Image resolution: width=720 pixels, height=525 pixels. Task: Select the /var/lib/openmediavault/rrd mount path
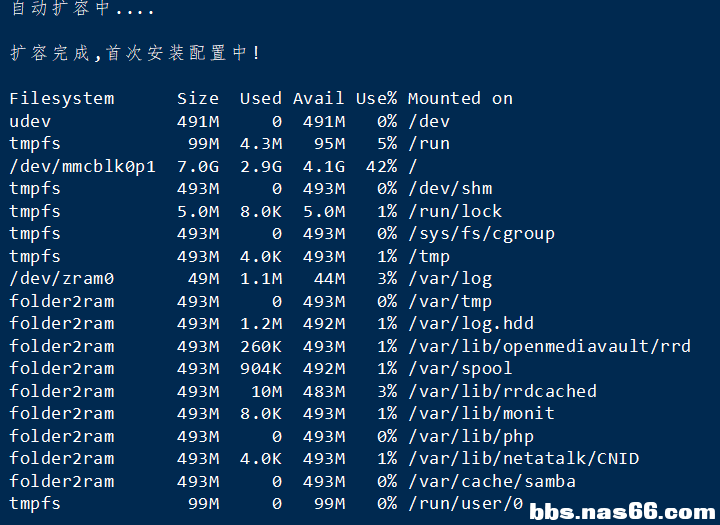coord(550,346)
